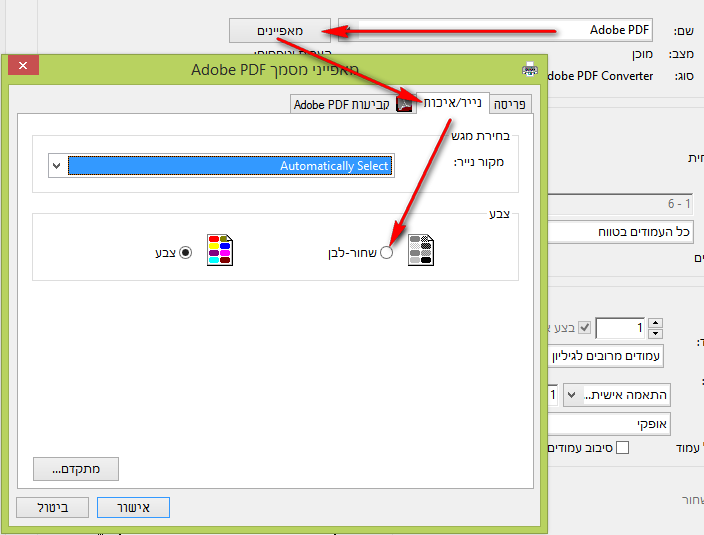Click the מאפיינים properties button
Image resolution: width=704 pixels, height=535 pixels.
click(x=280, y=31)
